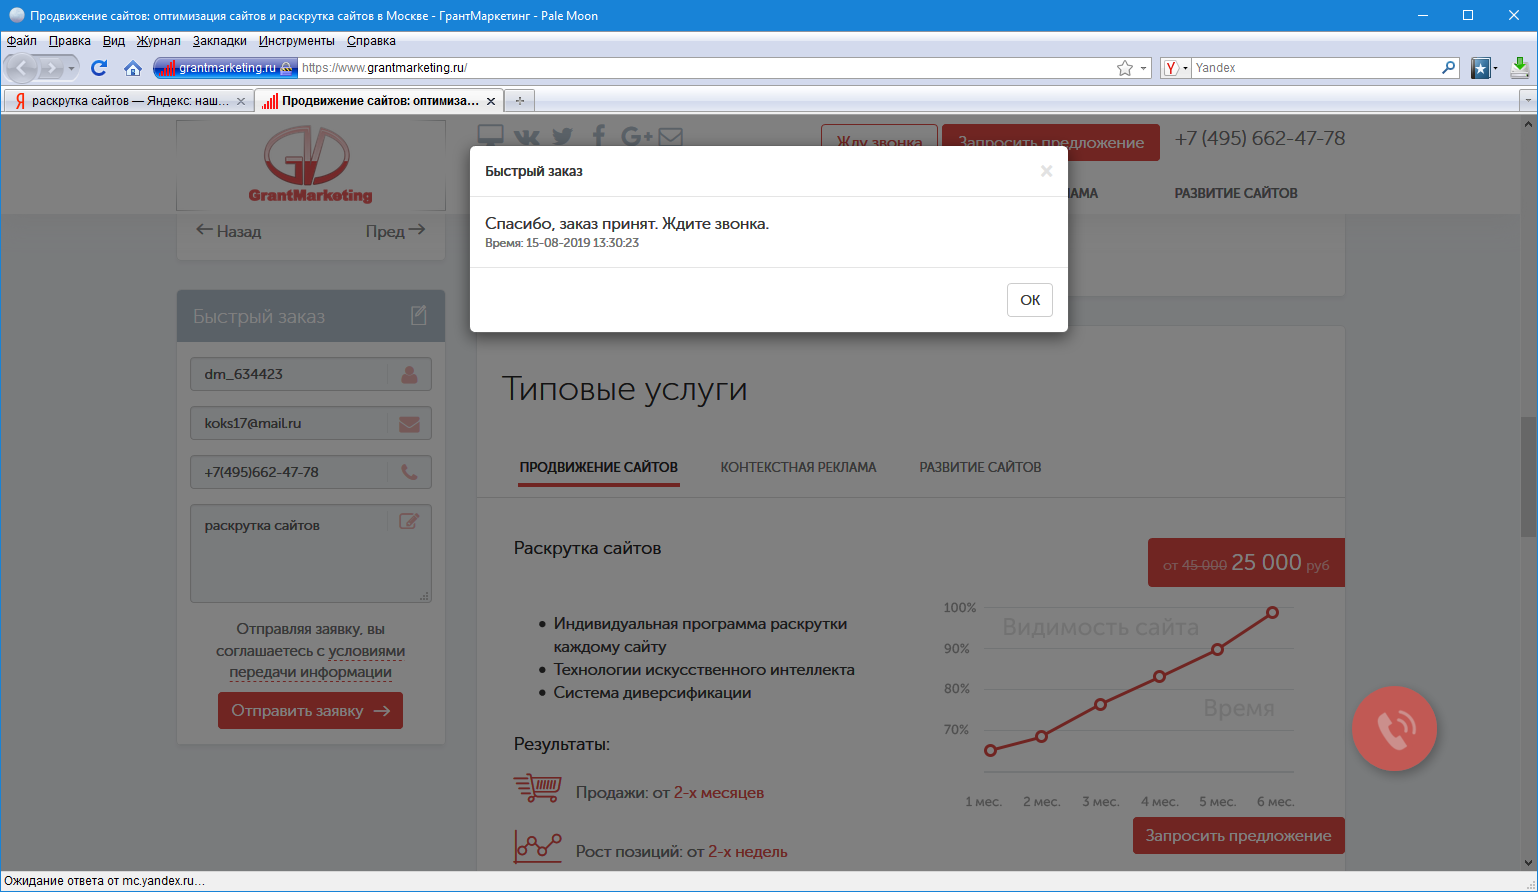Click lower 'Запросить предложение' button under chart
This screenshot has height=892, width=1538.
tap(1238, 836)
